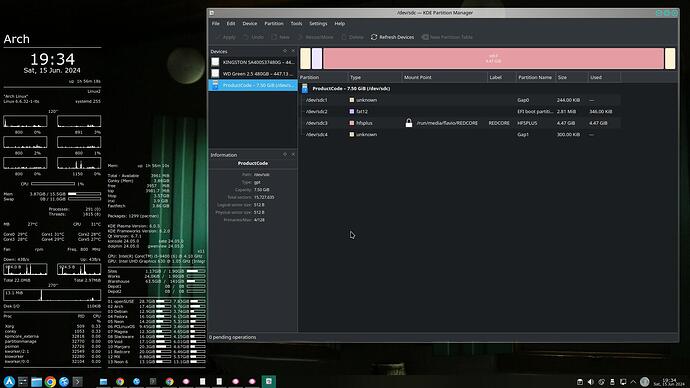Float the Devices panel
690x388 pixels.
285,51
